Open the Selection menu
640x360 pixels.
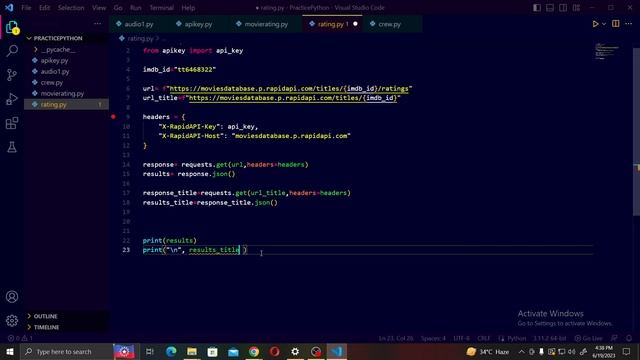point(71,8)
